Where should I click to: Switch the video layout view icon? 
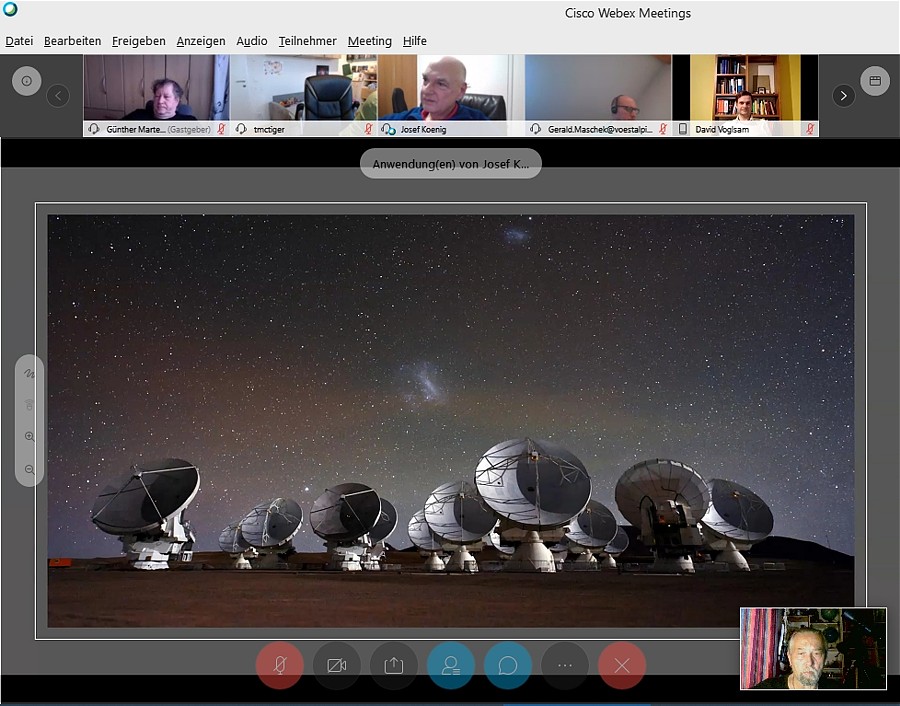click(x=874, y=81)
